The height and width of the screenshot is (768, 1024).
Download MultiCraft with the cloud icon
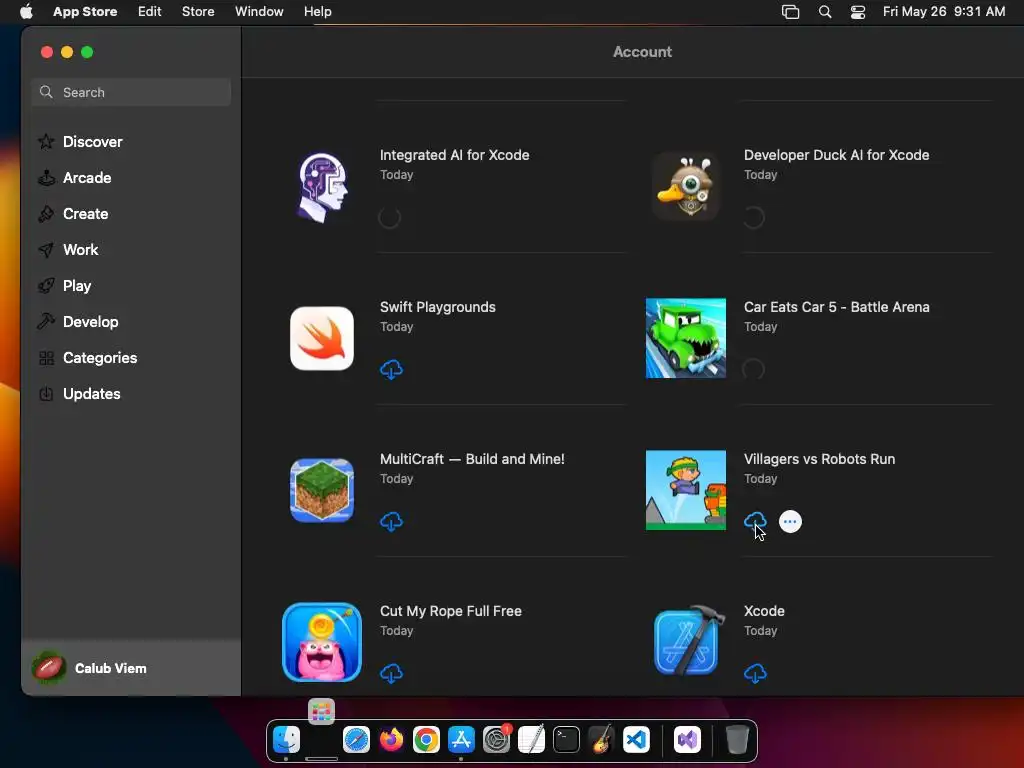(x=391, y=522)
